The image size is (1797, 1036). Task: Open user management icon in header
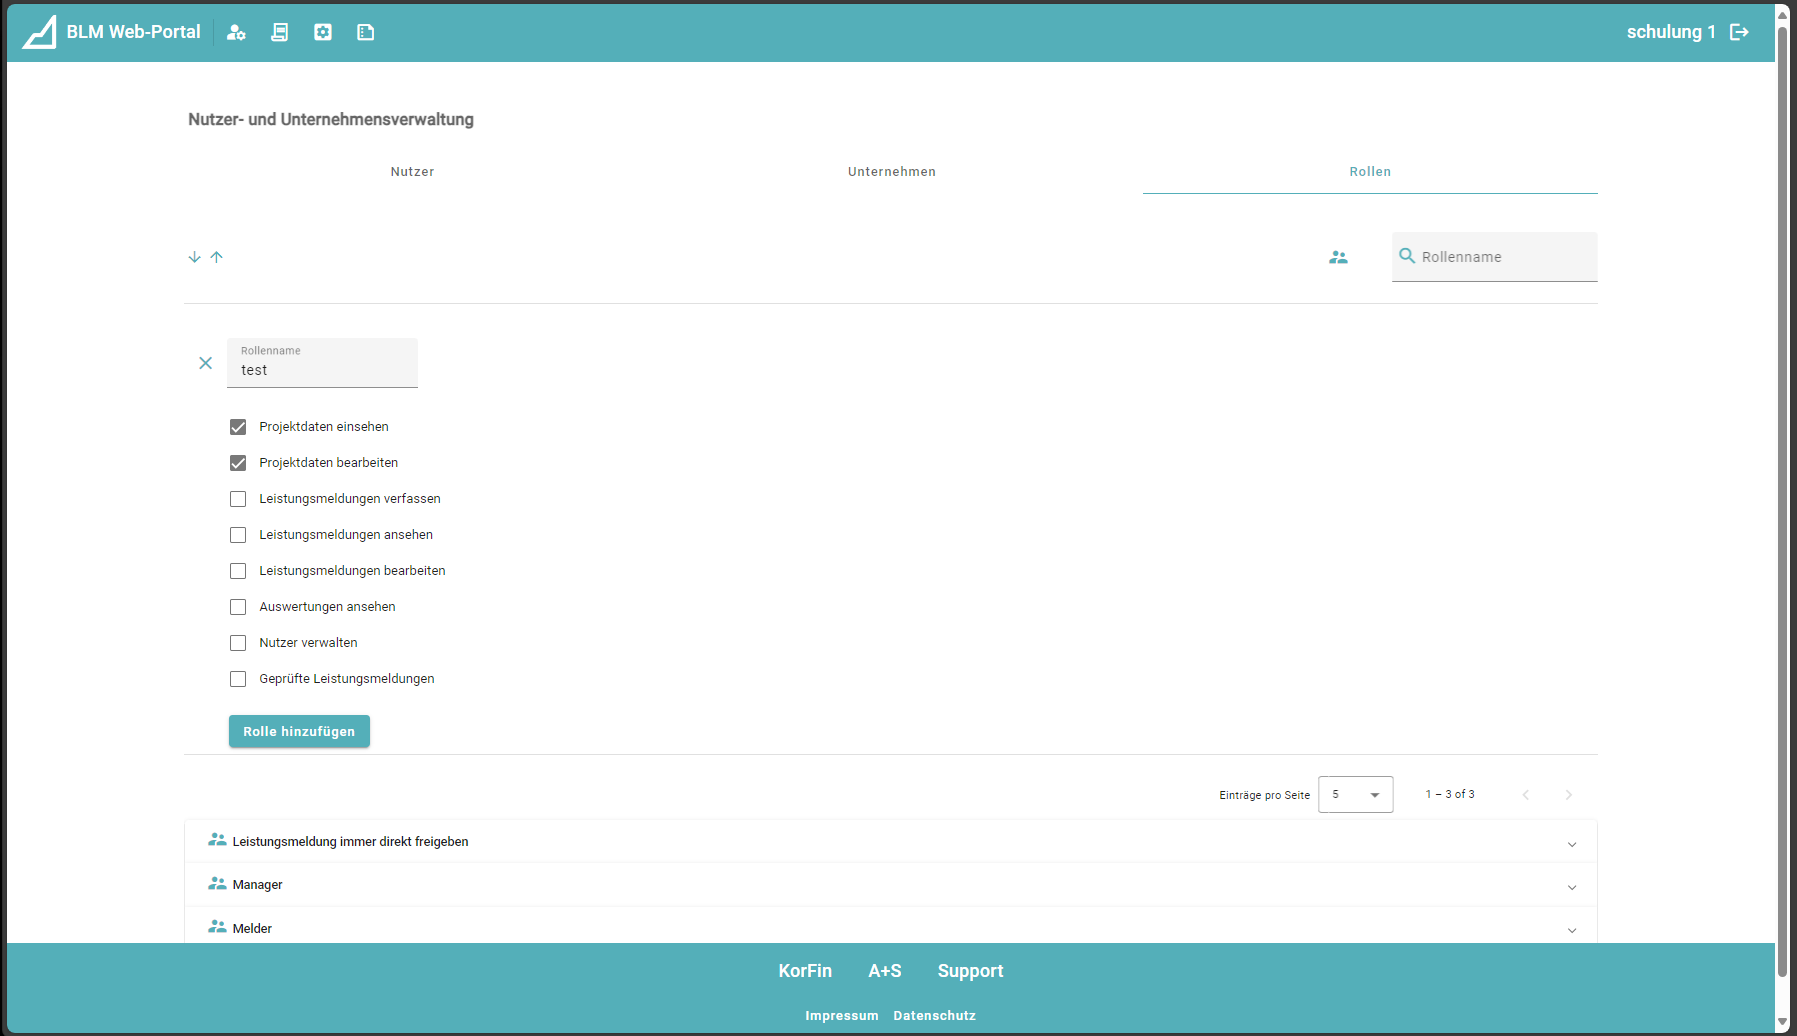pyautogui.click(x=236, y=32)
